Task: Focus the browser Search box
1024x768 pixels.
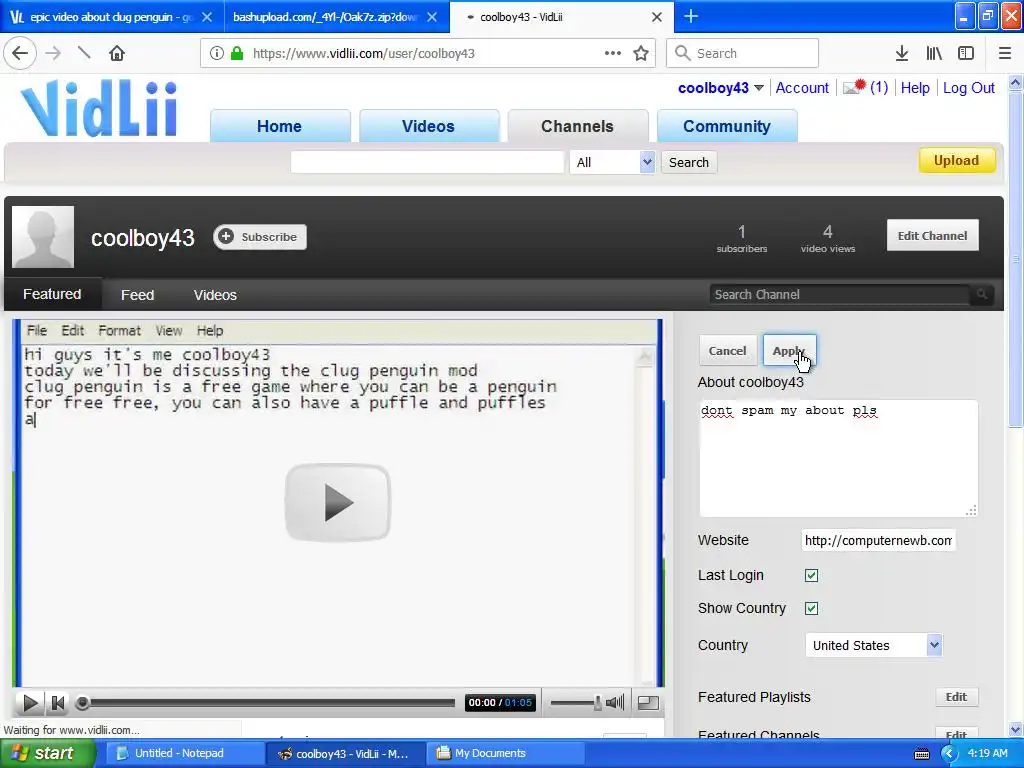Action: (x=743, y=54)
